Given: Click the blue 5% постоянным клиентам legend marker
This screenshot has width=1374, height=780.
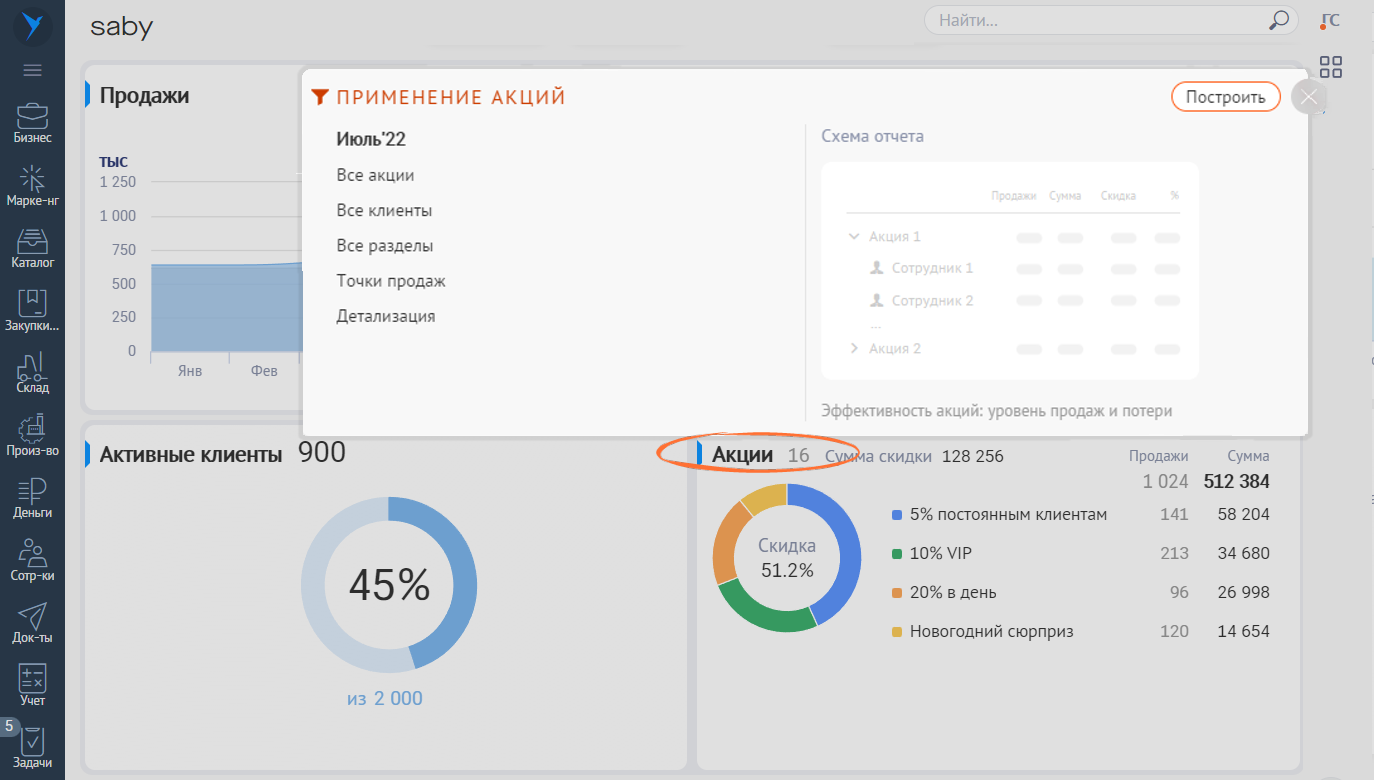Looking at the screenshot, I should click(x=897, y=515).
